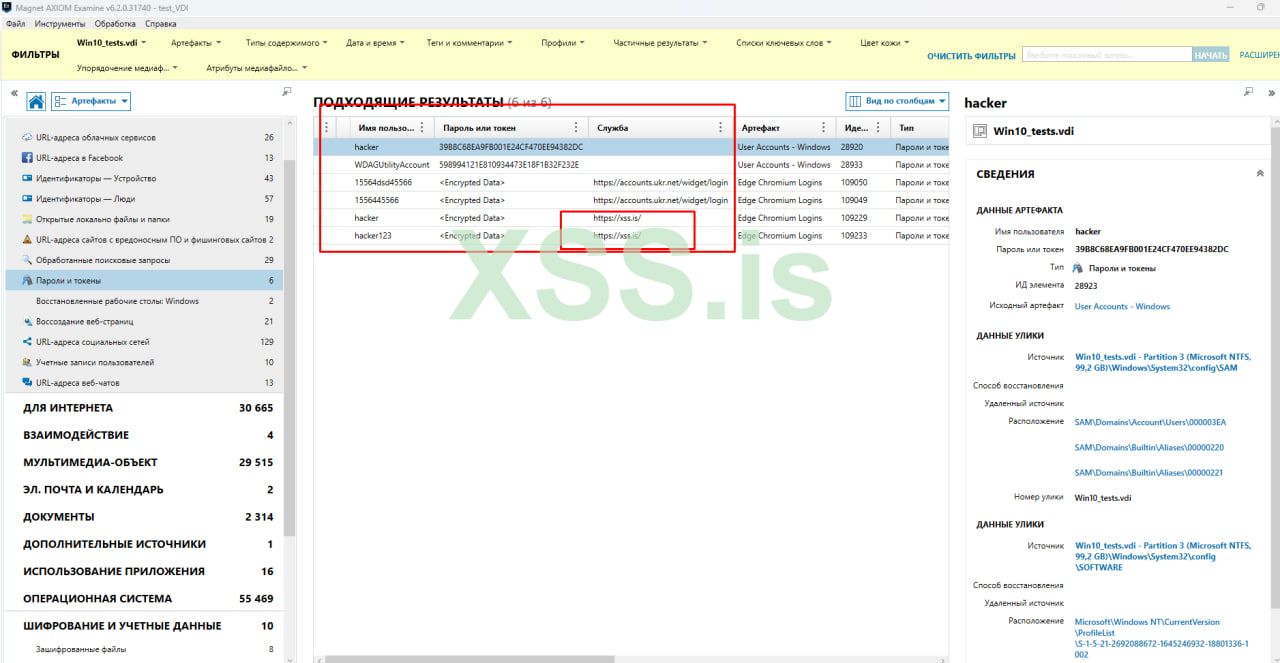
Task: Open the User Accounts - Windows source link
Action: tap(1122, 307)
